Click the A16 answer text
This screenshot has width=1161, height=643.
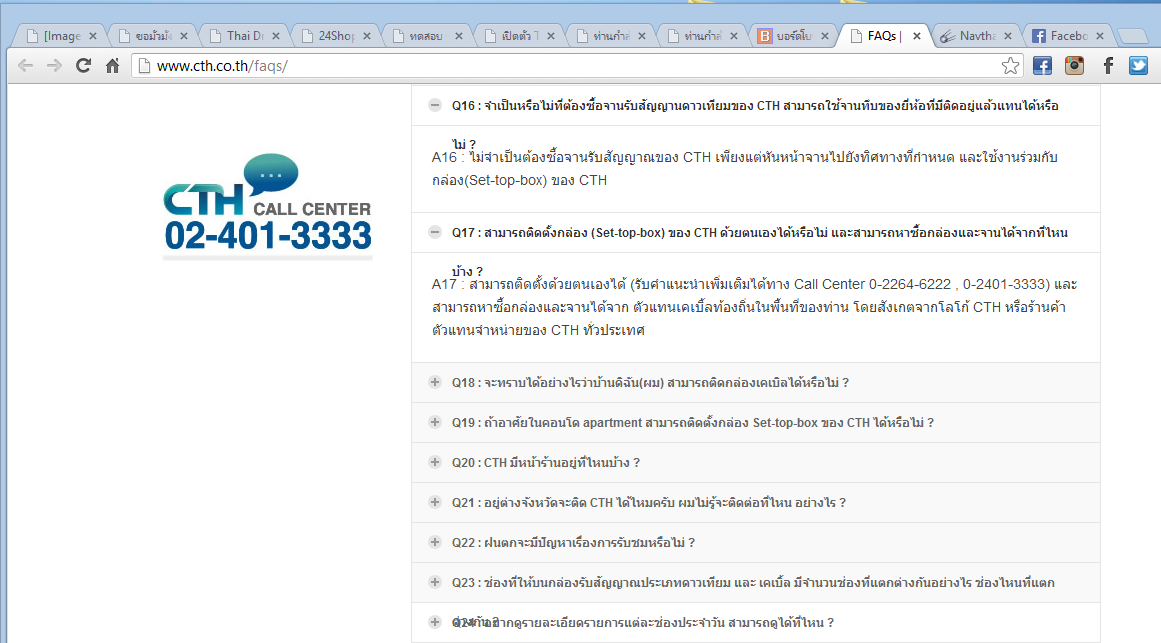click(x=745, y=169)
